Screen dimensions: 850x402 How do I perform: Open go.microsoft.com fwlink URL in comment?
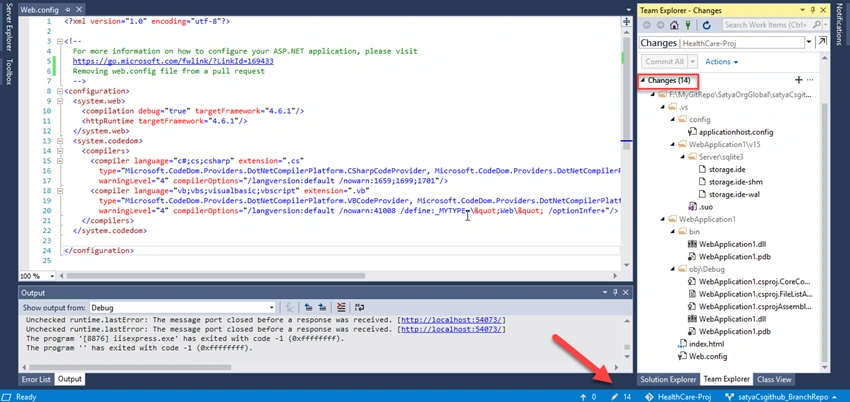click(x=173, y=61)
